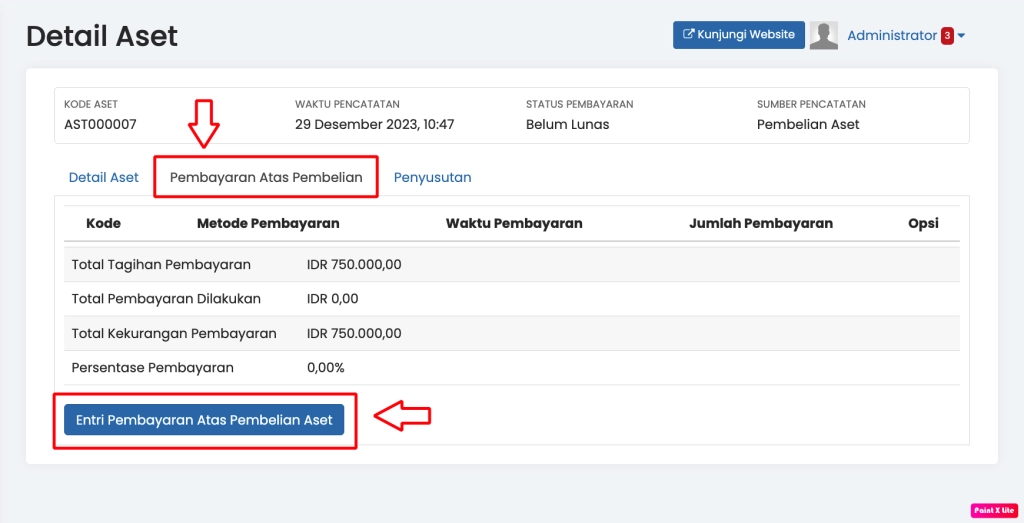Click the Opsi column header
1024x523 pixels.
pos(923,223)
